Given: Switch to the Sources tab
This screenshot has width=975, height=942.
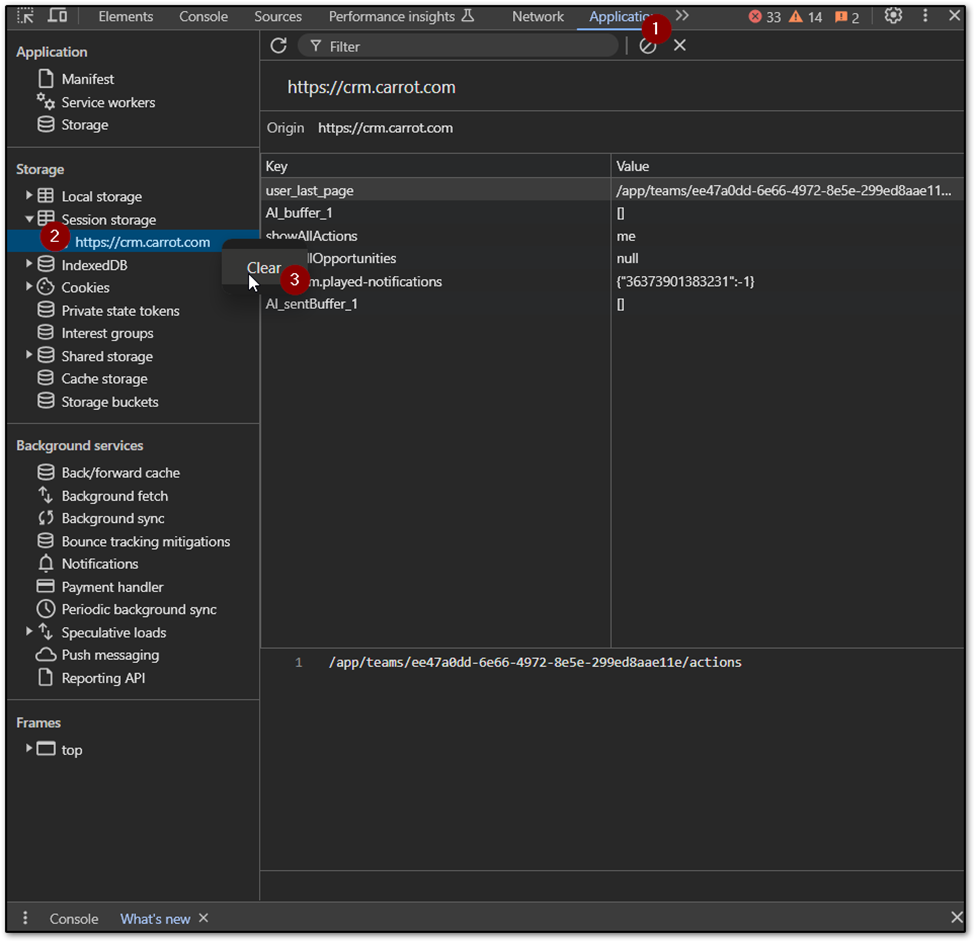Looking at the screenshot, I should pos(278,17).
